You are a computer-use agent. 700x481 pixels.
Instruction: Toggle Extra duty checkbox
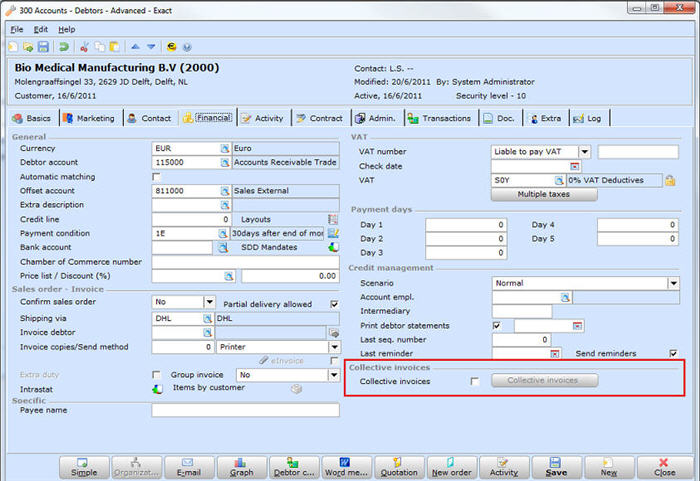point(156,375)
